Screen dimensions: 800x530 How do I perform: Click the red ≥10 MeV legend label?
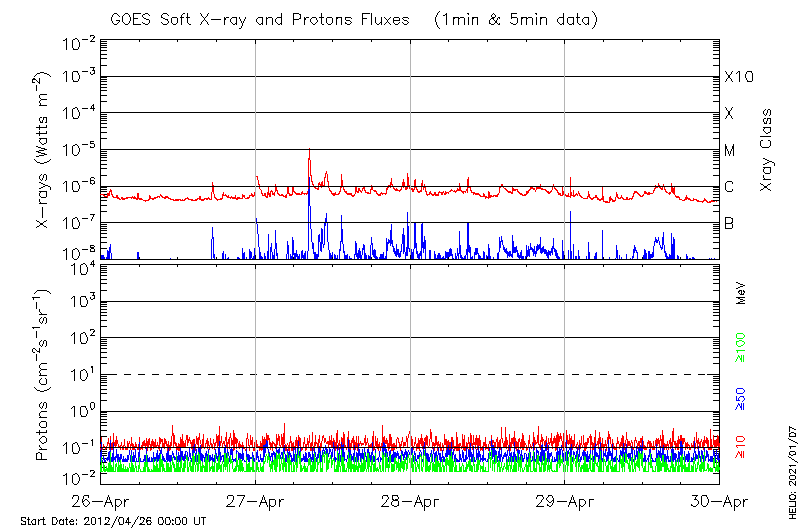coord(742,445)
